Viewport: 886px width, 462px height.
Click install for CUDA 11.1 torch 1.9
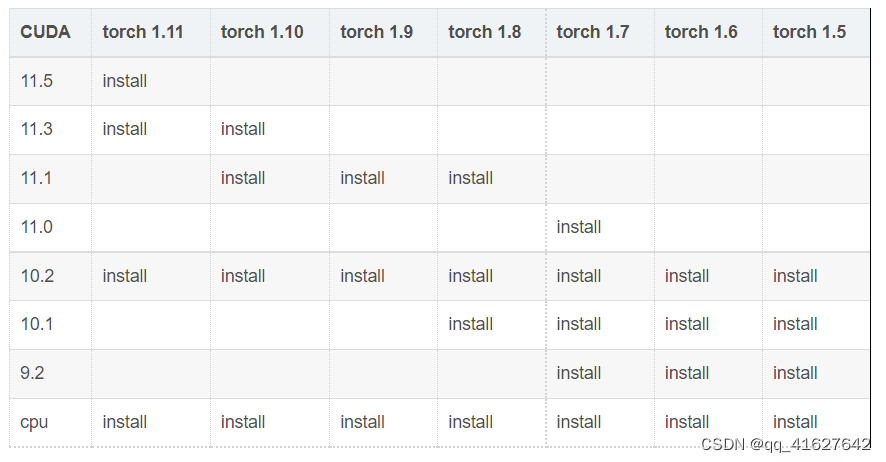362,178
